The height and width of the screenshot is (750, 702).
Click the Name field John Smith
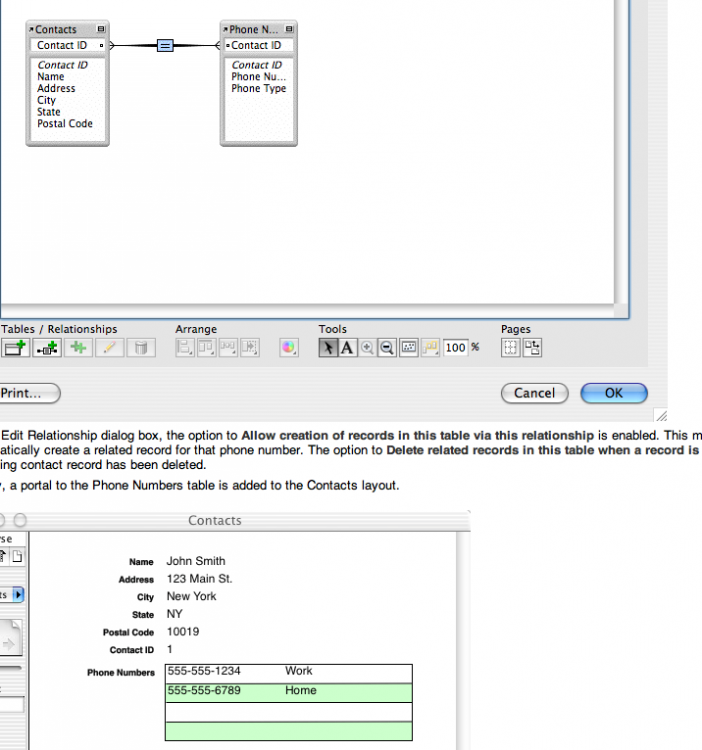pos(196,561)
